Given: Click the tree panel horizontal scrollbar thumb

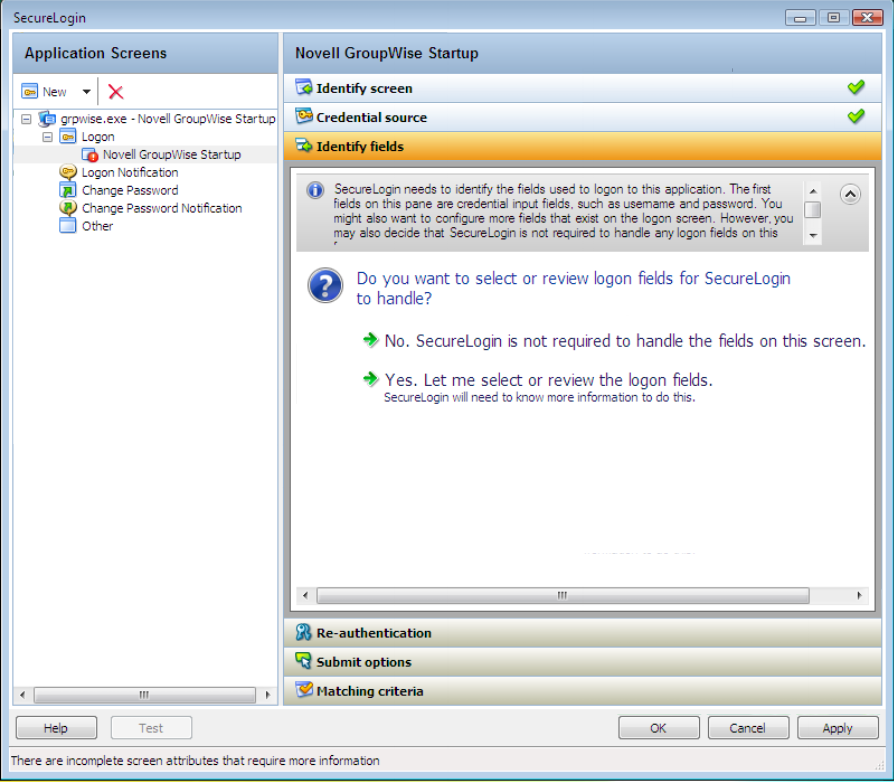Looking at the screenshot, I should [x=144, y=695].
